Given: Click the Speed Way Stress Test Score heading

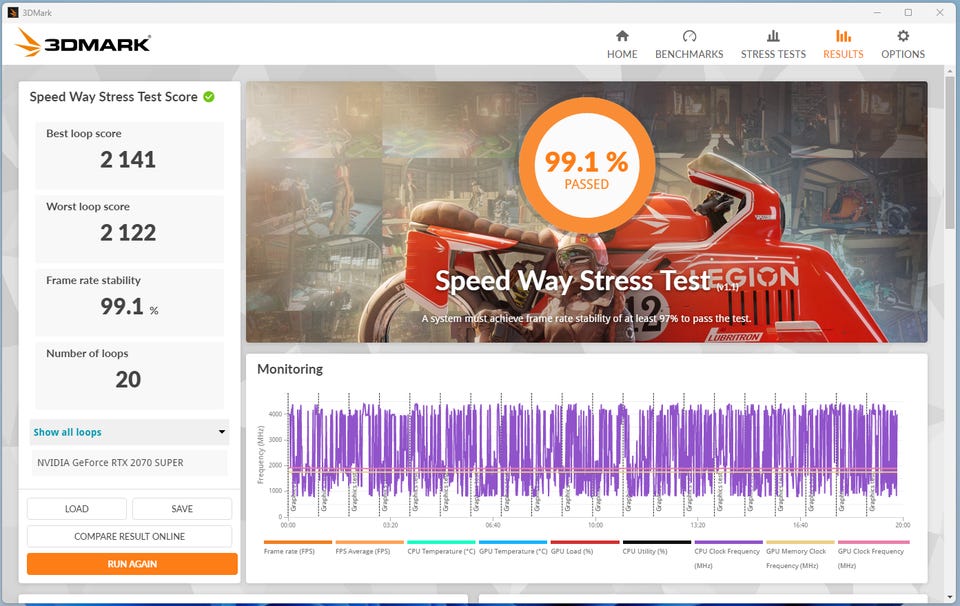Looking at the screenshot, I should tap(113, 97).
